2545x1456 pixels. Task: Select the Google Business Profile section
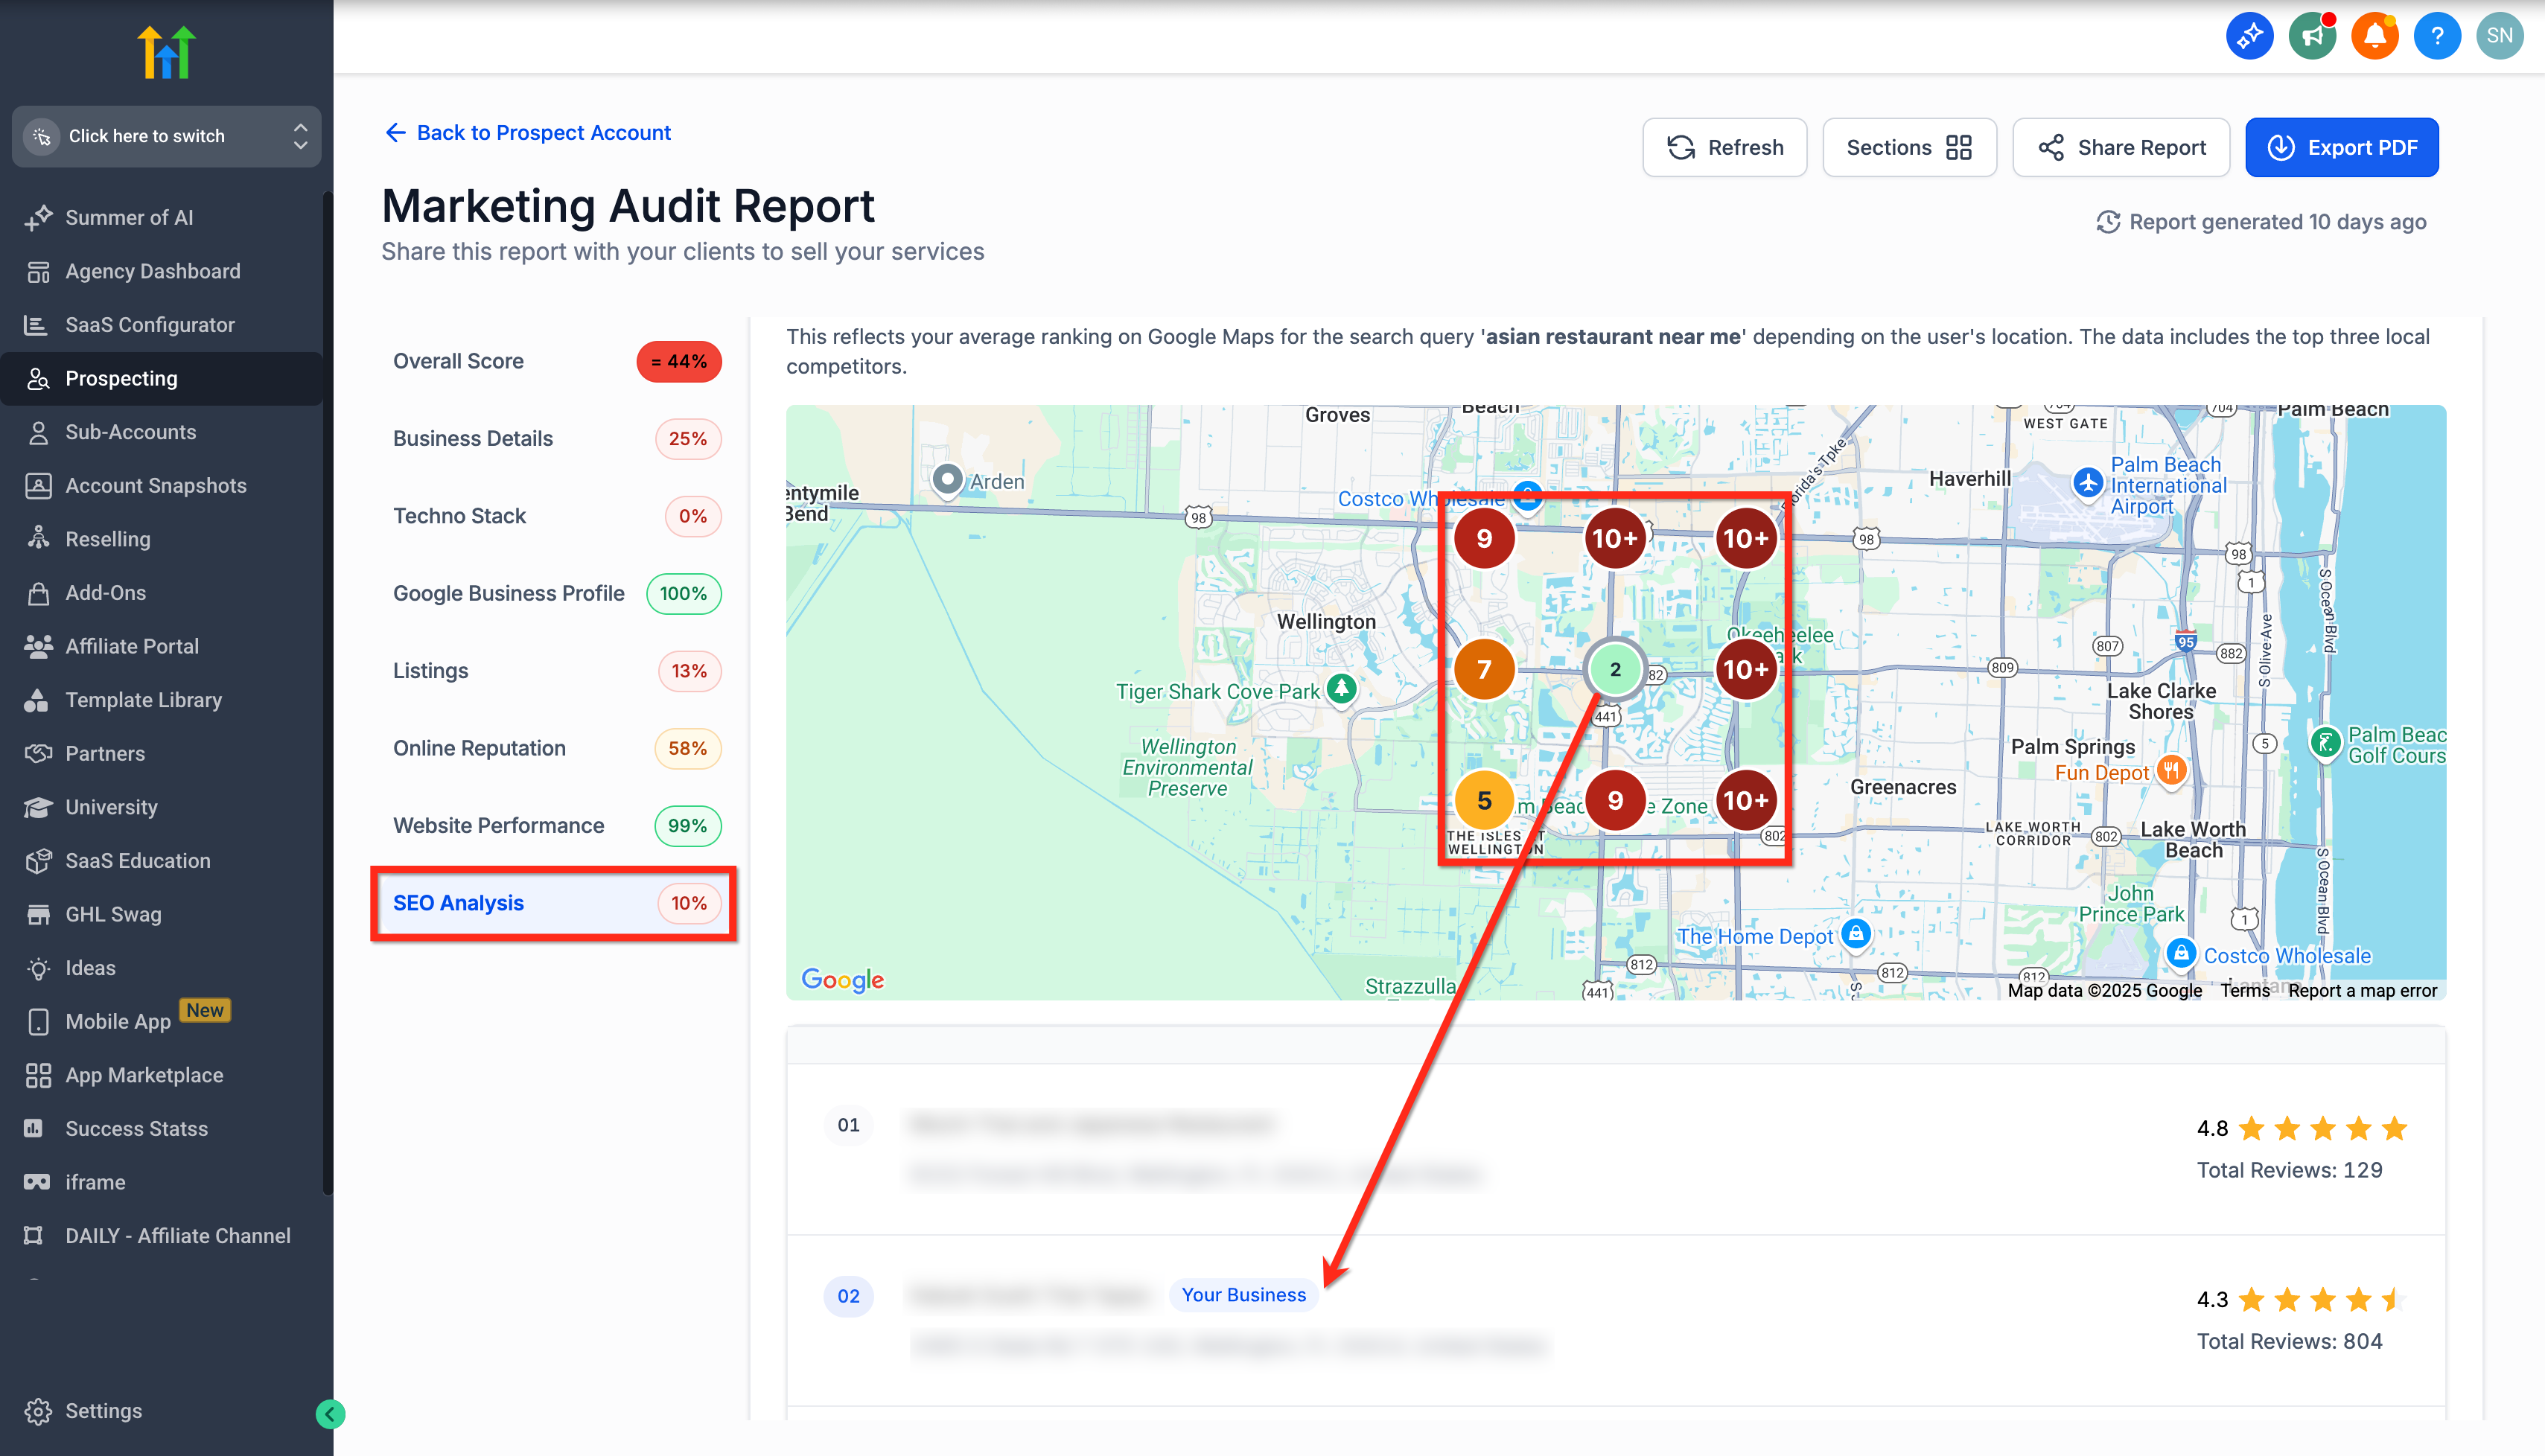coord(555,593)
